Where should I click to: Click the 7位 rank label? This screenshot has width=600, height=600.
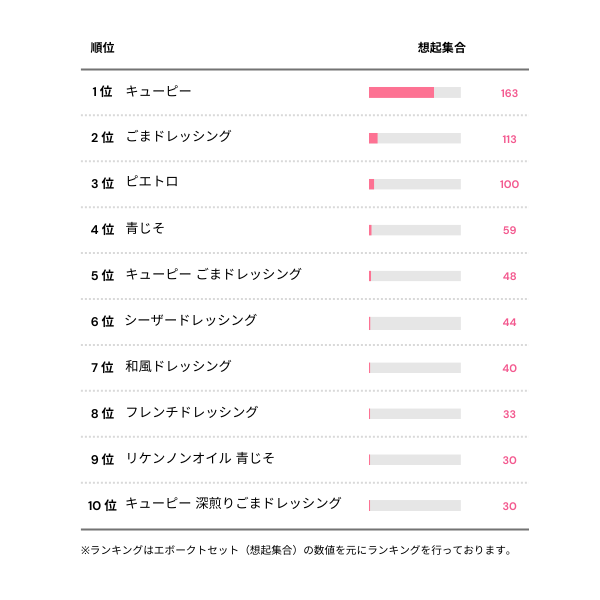(102, 368)
